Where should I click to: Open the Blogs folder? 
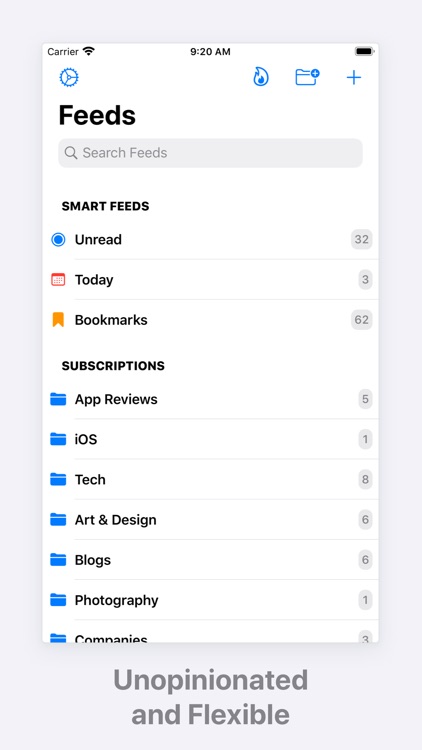coord(211,560)
